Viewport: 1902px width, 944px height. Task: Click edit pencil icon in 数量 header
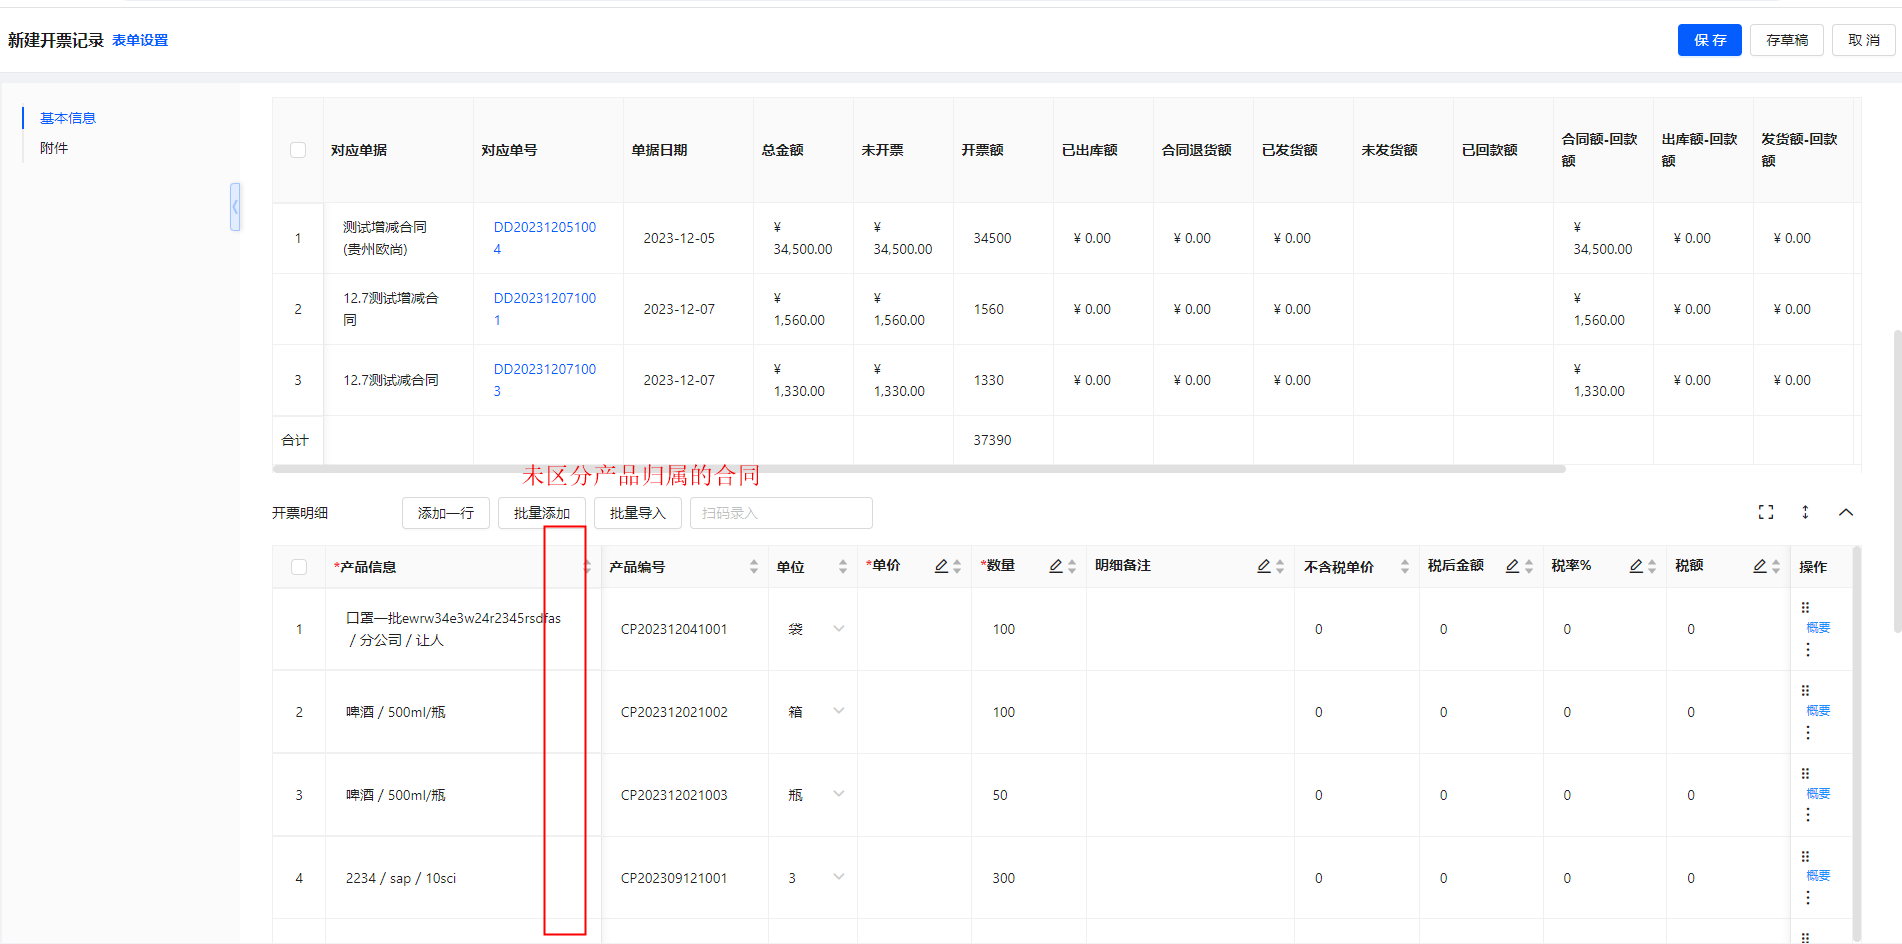(x=1056, y=566)
